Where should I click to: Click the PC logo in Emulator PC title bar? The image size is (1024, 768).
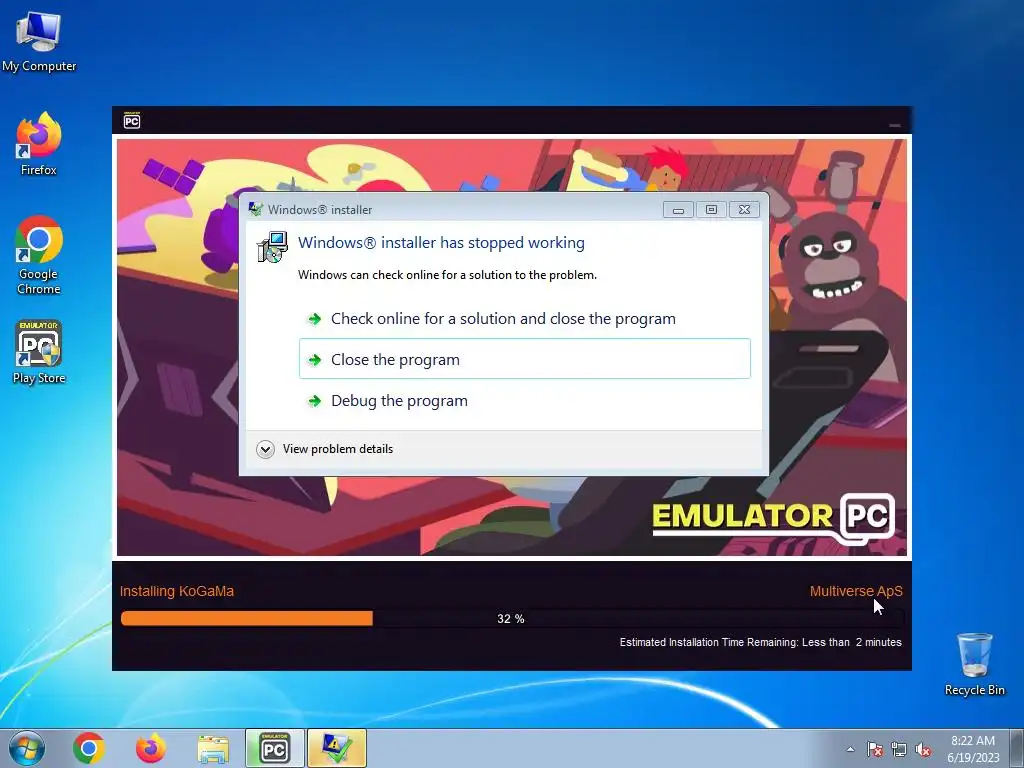(x=132, y=120)
